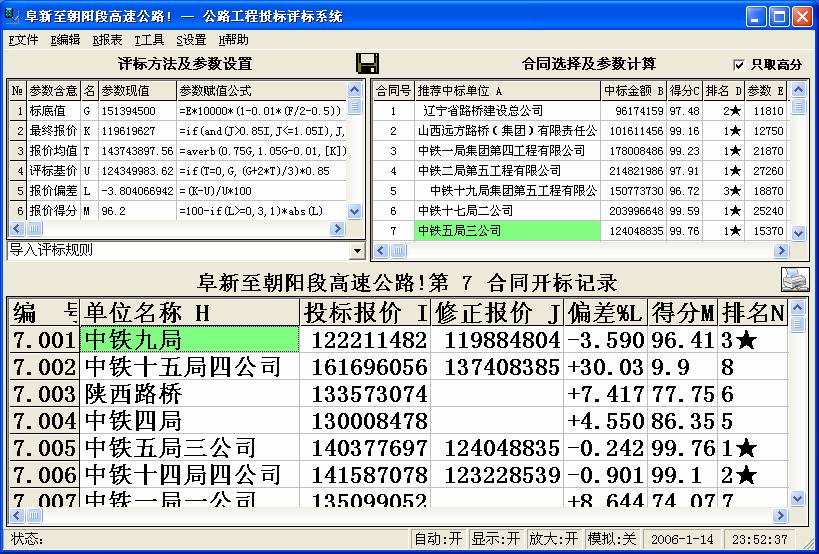Toggle the 只取高分 checkbox
Image resolution: width=819 pixels, height=554 pixels.
(x=738, y=65)
